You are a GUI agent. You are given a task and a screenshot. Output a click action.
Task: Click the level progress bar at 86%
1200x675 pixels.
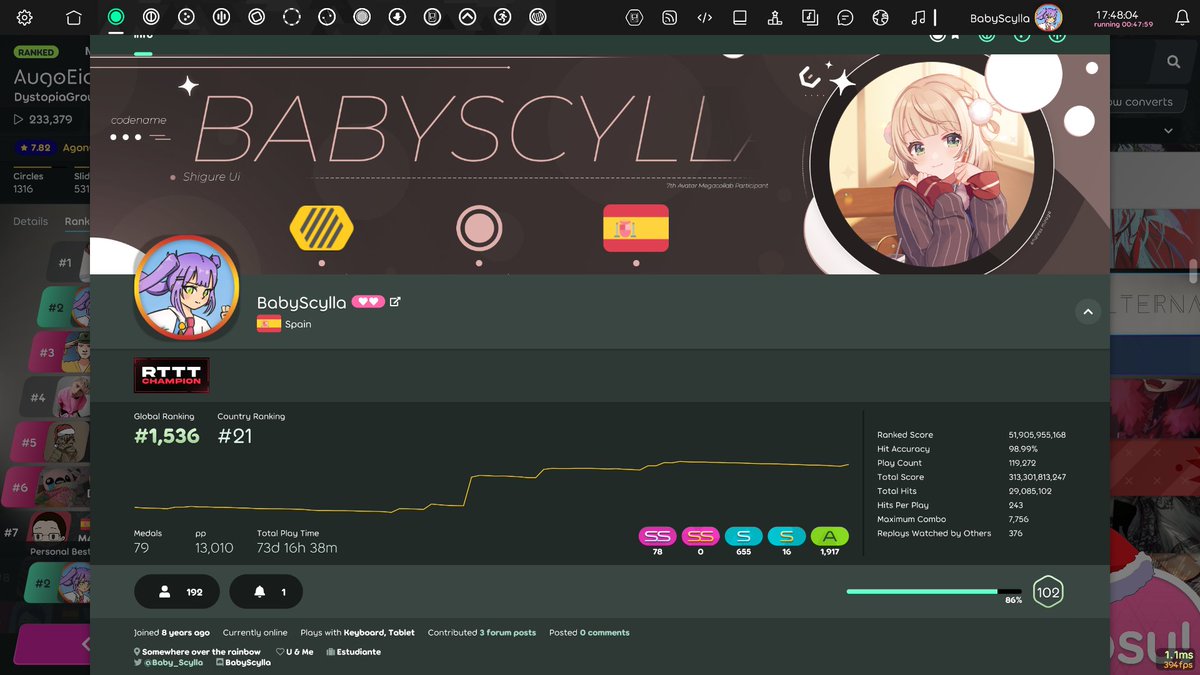[x=934, y=592]
